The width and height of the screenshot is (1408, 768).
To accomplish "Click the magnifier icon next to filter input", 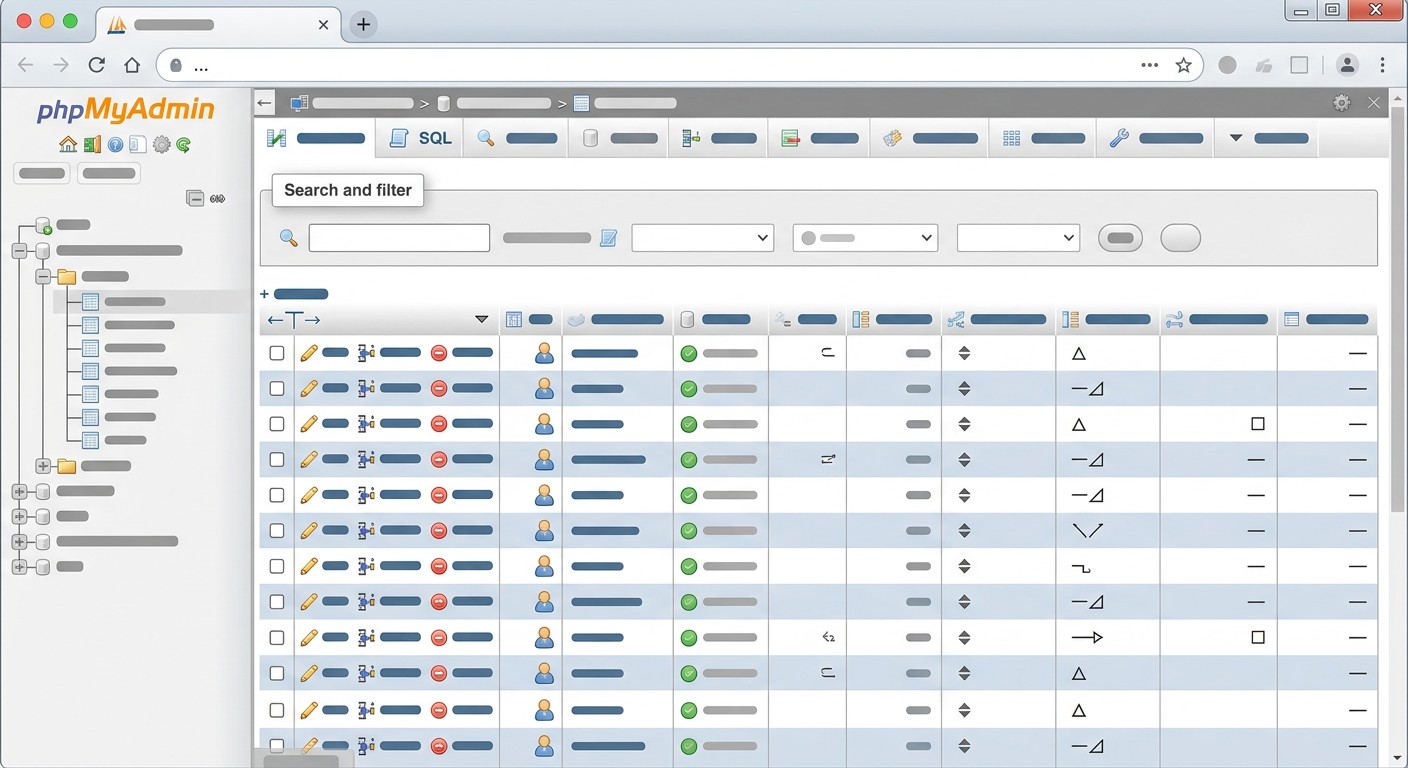I will [289, 238].
